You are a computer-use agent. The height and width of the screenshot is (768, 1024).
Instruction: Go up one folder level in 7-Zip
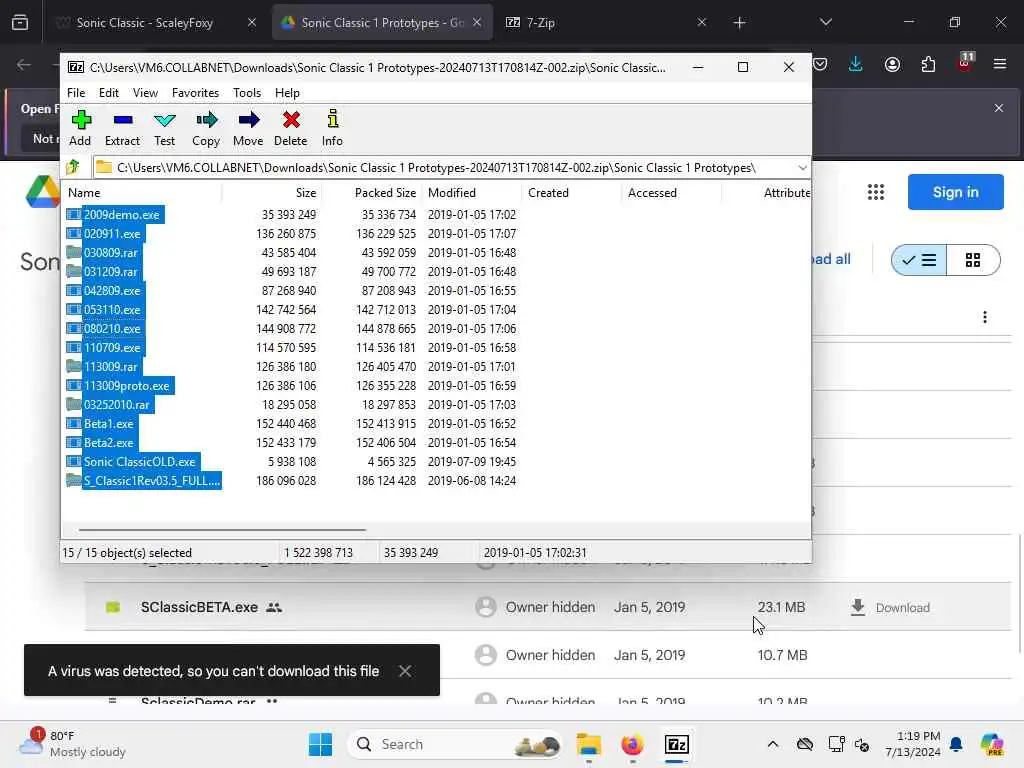click(x=73, y=167)
